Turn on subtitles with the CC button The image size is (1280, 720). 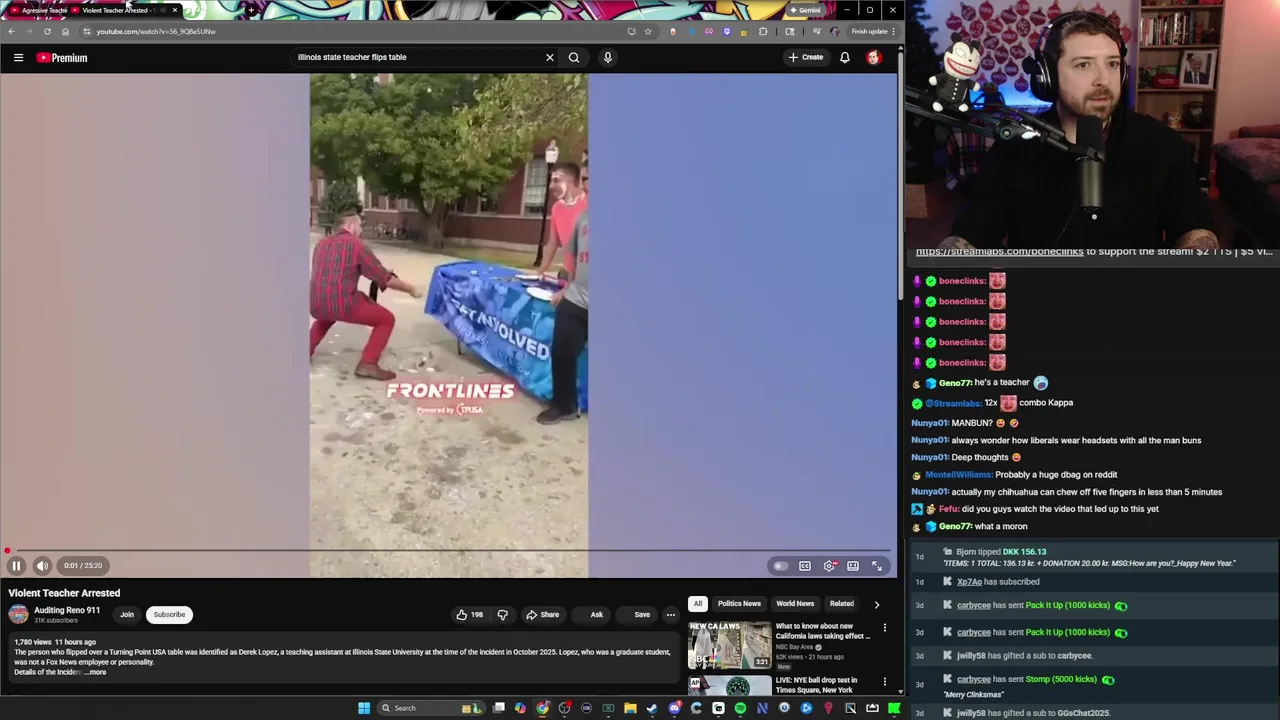click(x=805, y=566)
